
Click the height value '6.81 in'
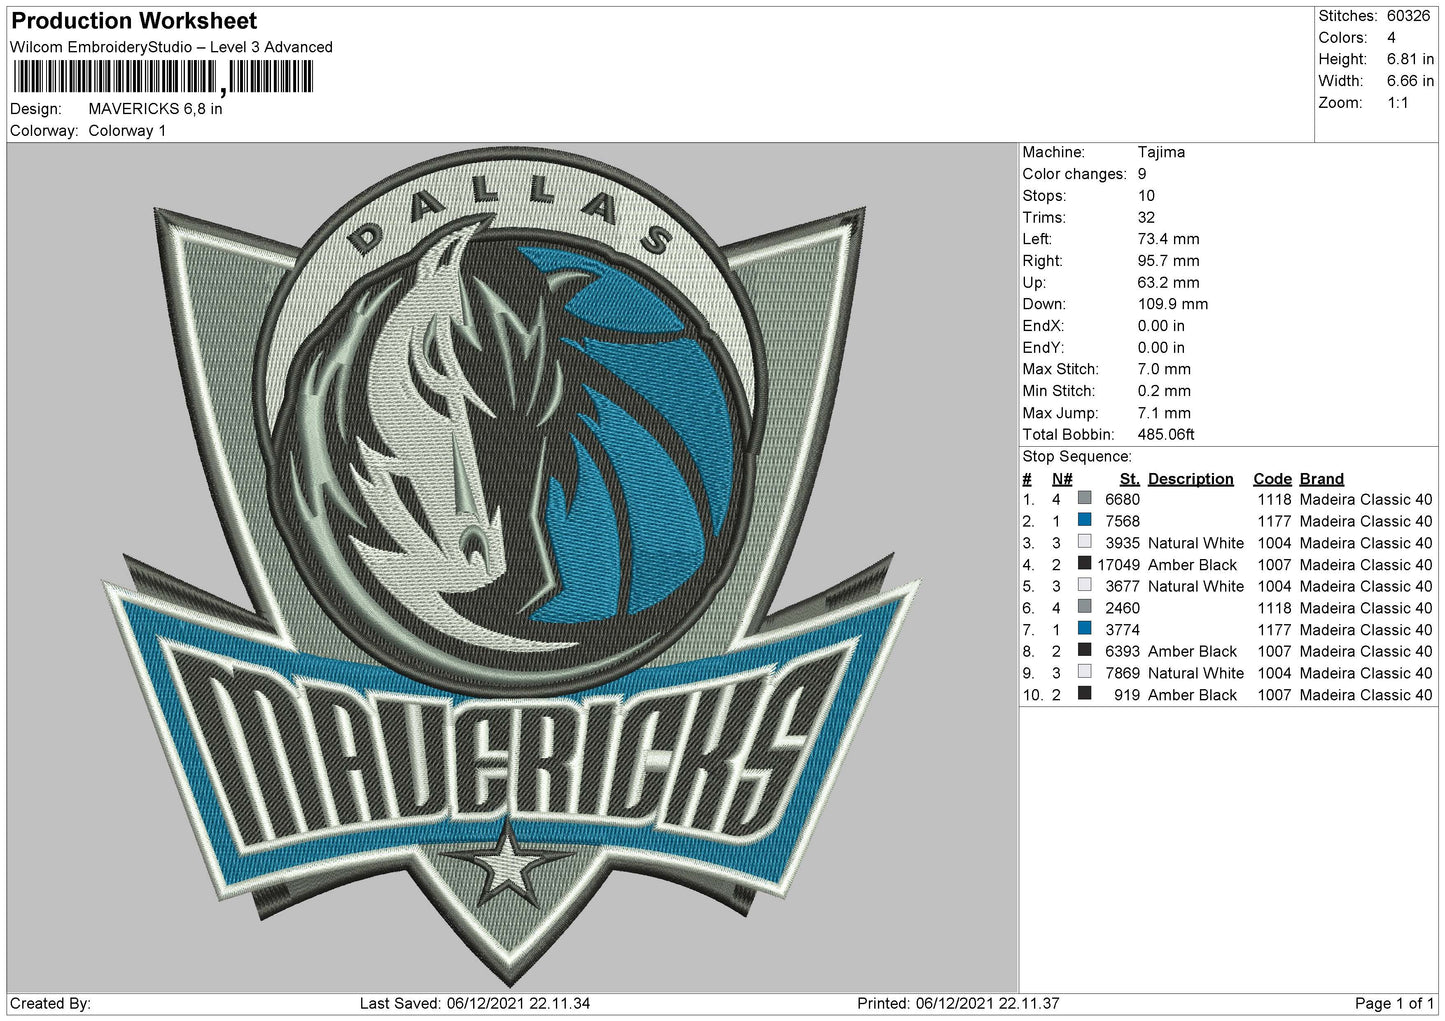(x=1410, y=59)
